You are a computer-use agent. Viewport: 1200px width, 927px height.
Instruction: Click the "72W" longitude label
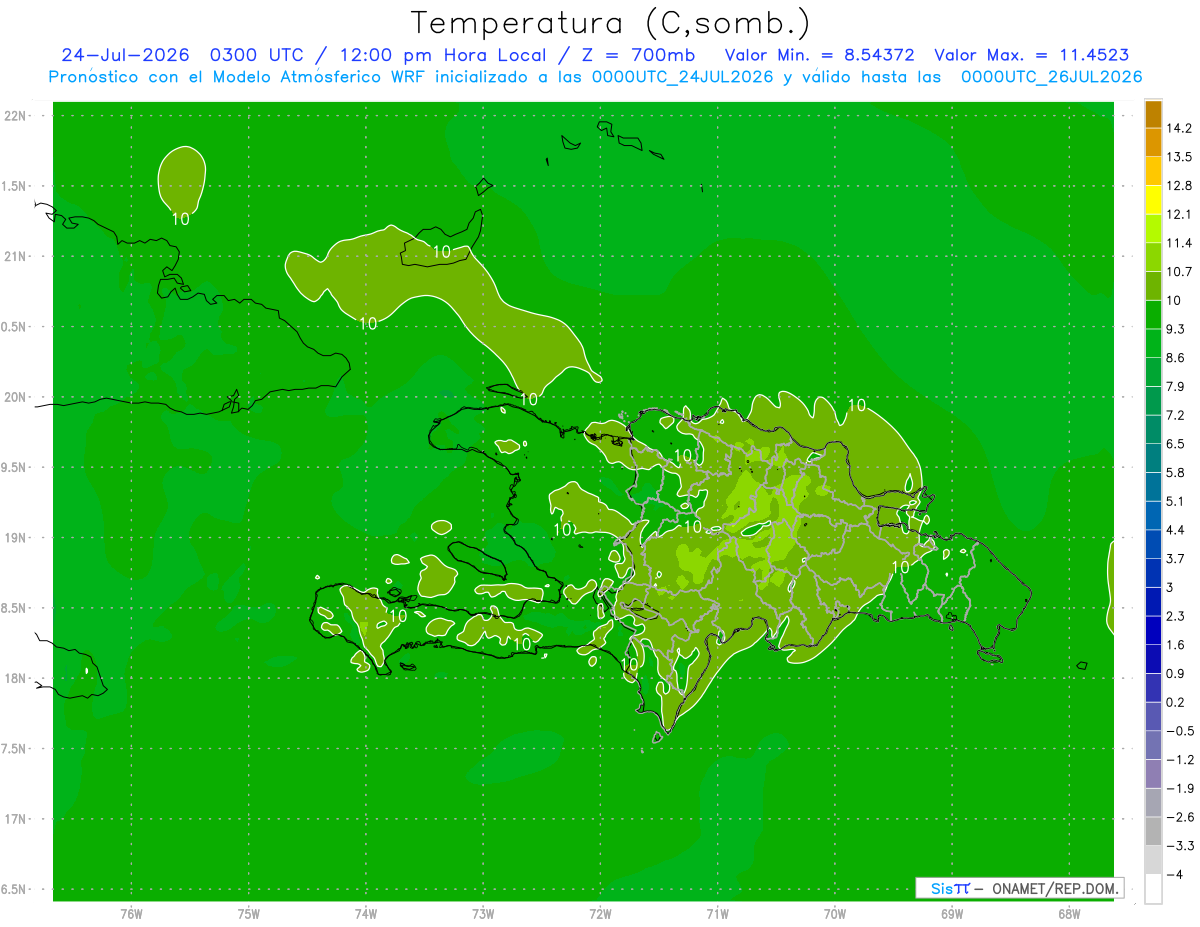(600, 913)
